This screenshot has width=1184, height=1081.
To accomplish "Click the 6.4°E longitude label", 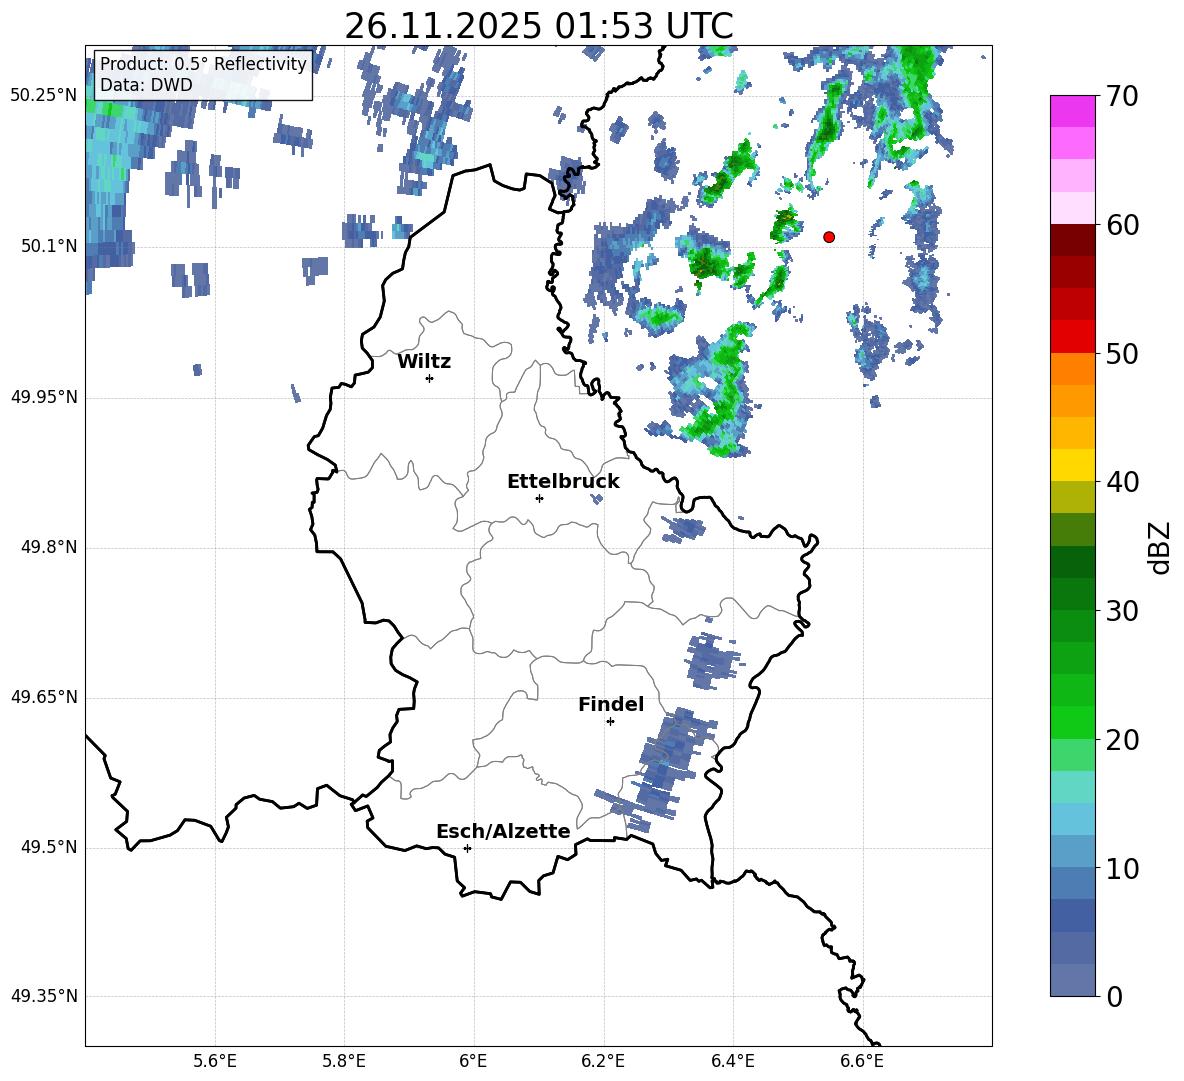I will [x=732, y=1061].
